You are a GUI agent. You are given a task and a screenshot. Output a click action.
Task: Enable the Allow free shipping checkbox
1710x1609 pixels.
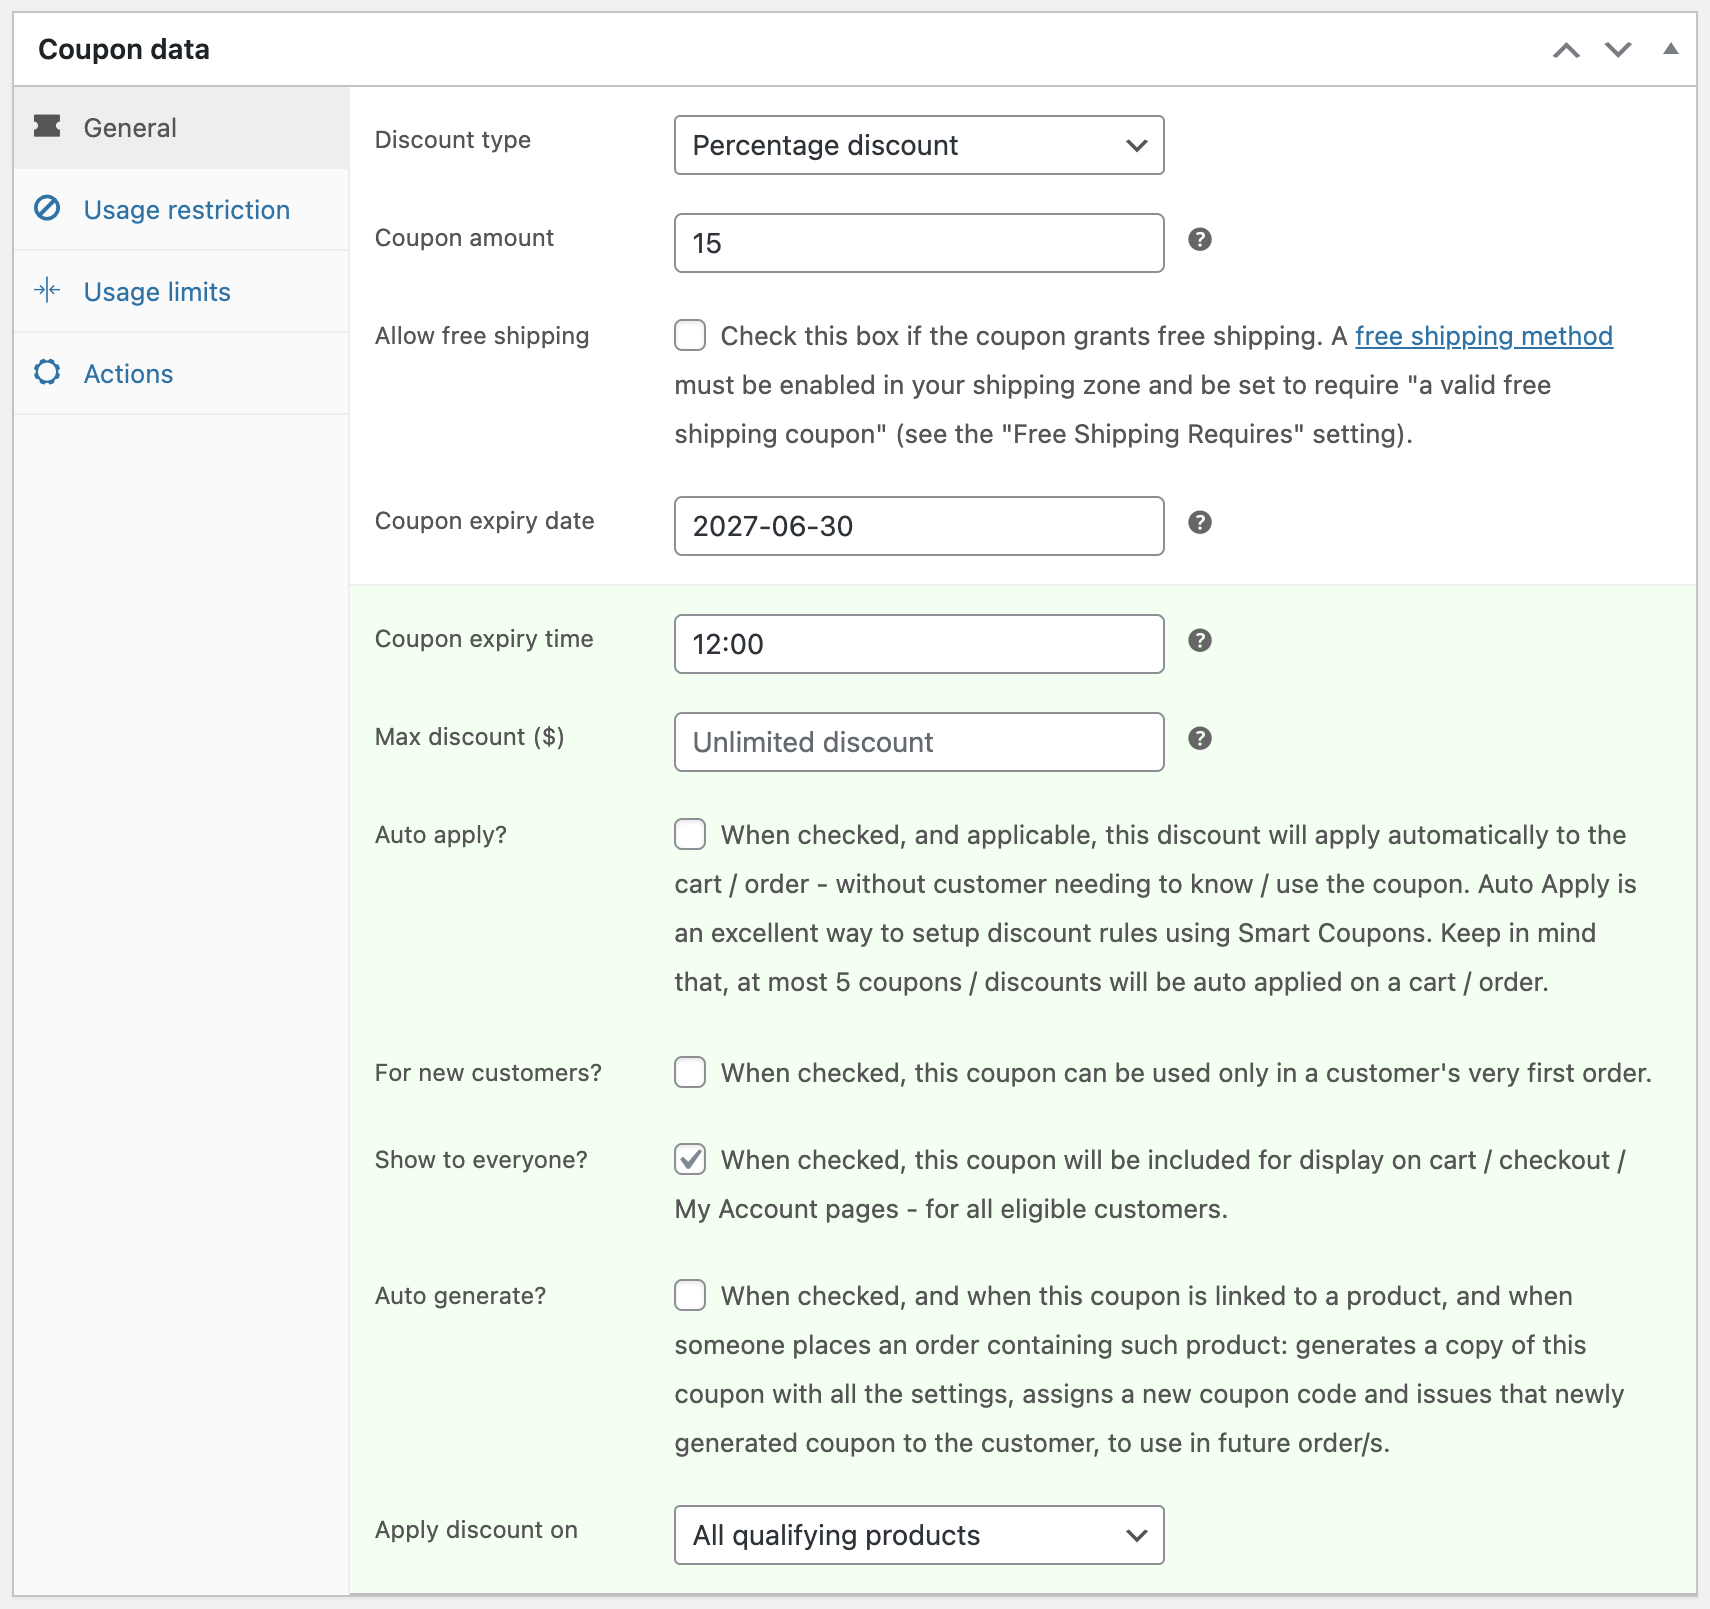[x=690, y=335]
